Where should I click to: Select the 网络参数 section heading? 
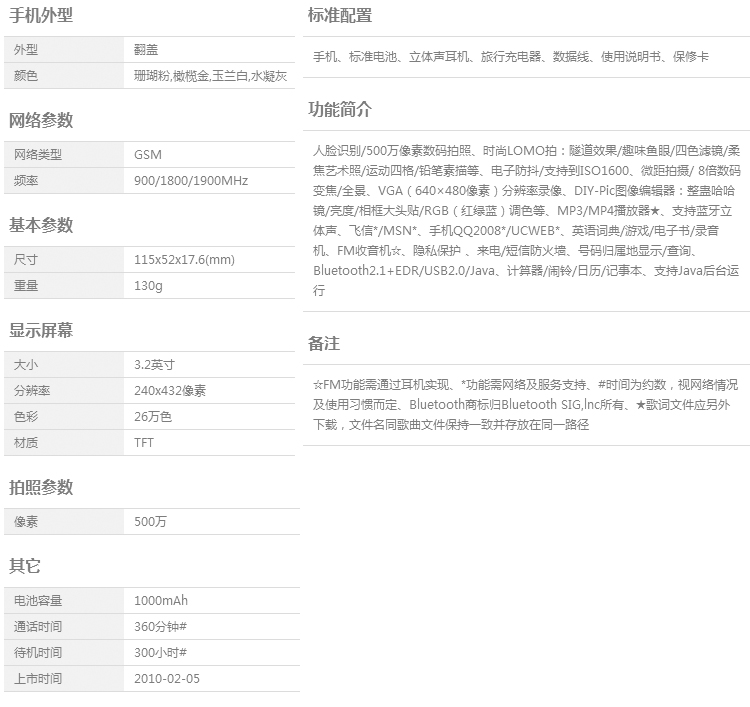pyautogui.click(x=40, y=121)
